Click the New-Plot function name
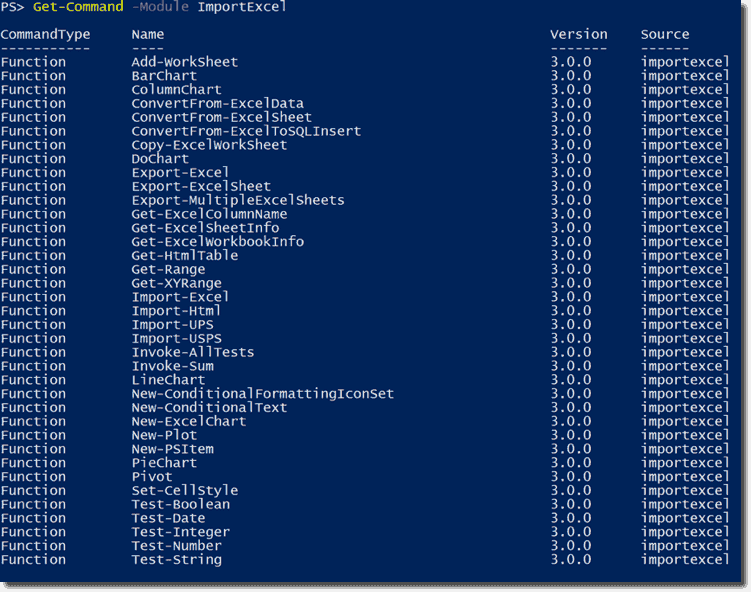 (164, 435)
